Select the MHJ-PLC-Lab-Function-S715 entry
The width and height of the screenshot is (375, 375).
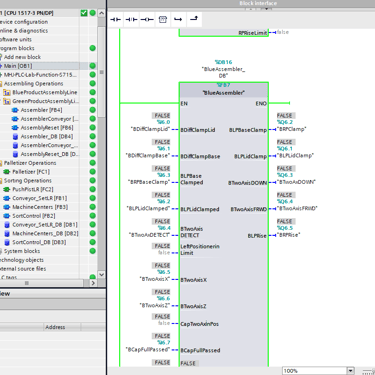click(x=40, y=75)
